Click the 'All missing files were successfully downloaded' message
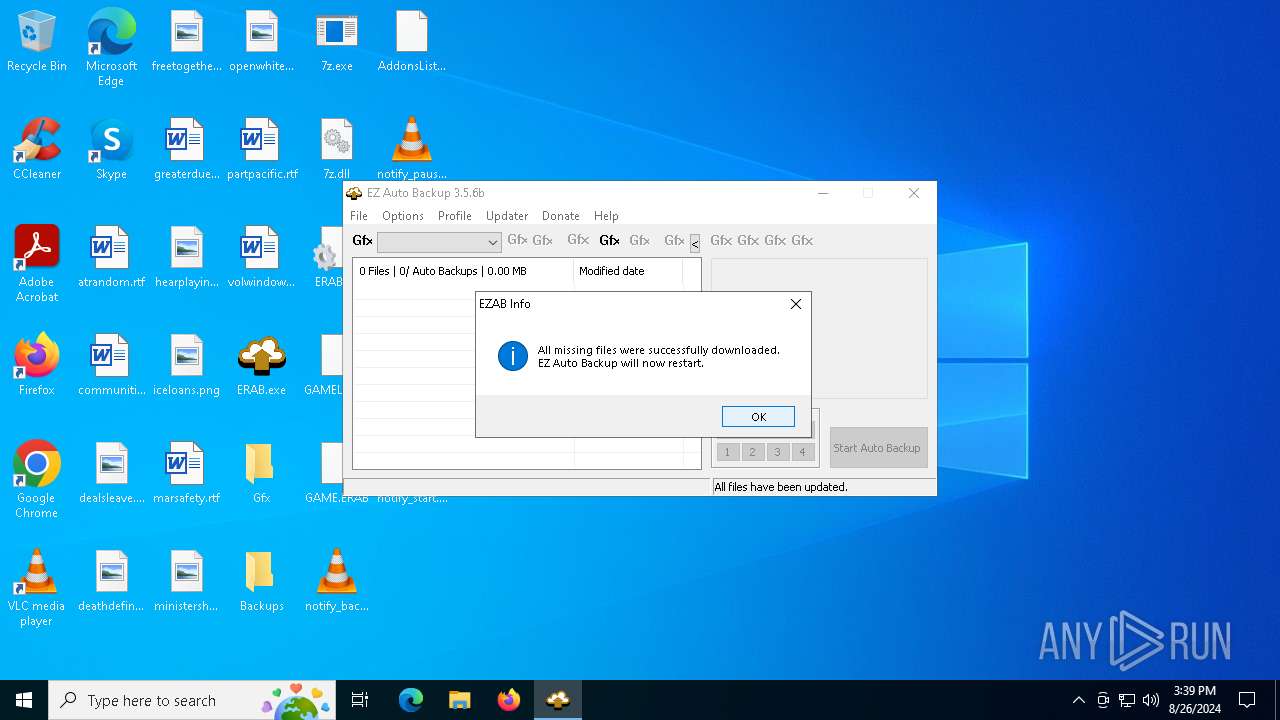 click(658, 350)
